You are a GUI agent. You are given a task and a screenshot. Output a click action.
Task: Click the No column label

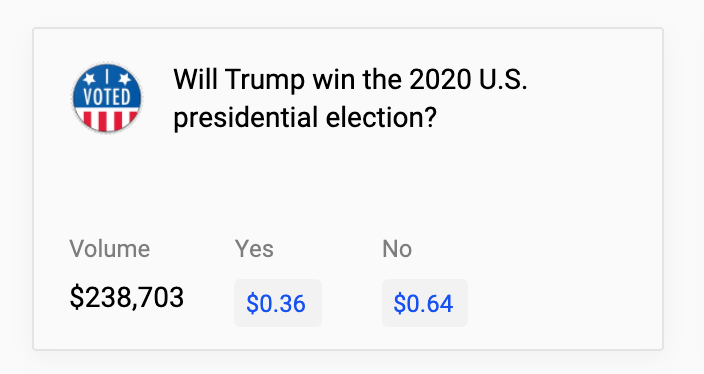[x=397, y=249]
